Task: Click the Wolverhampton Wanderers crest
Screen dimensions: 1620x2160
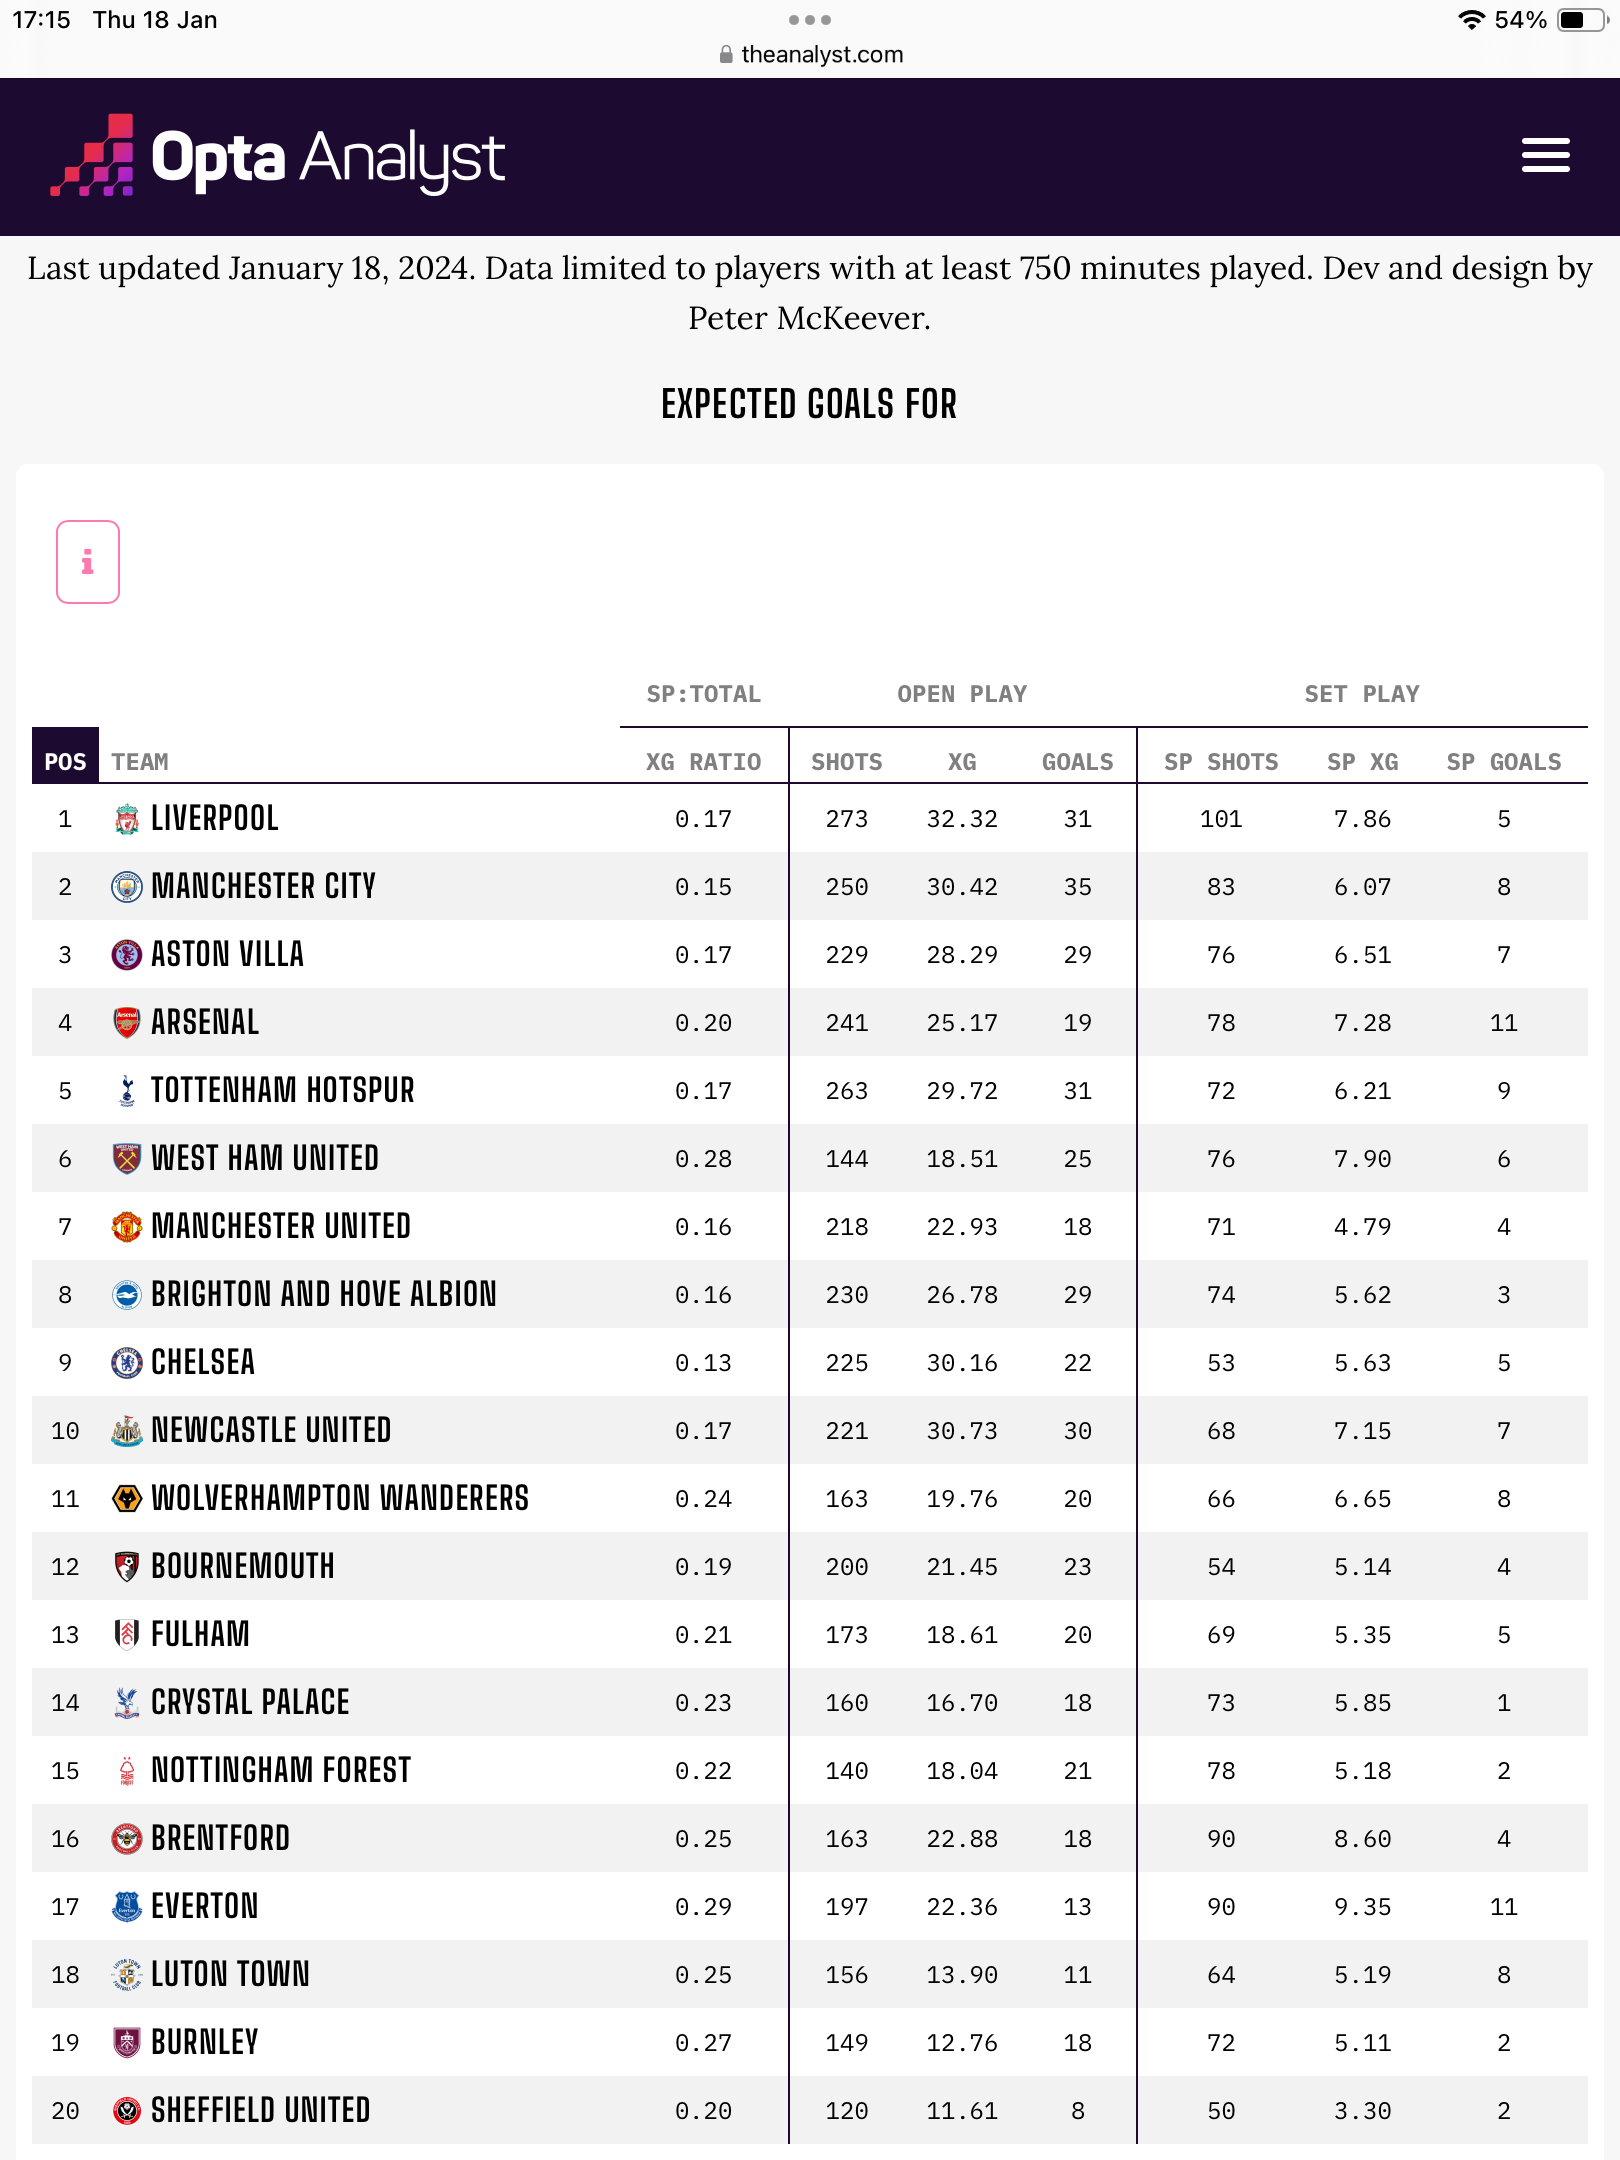Action: [127, 1499]
